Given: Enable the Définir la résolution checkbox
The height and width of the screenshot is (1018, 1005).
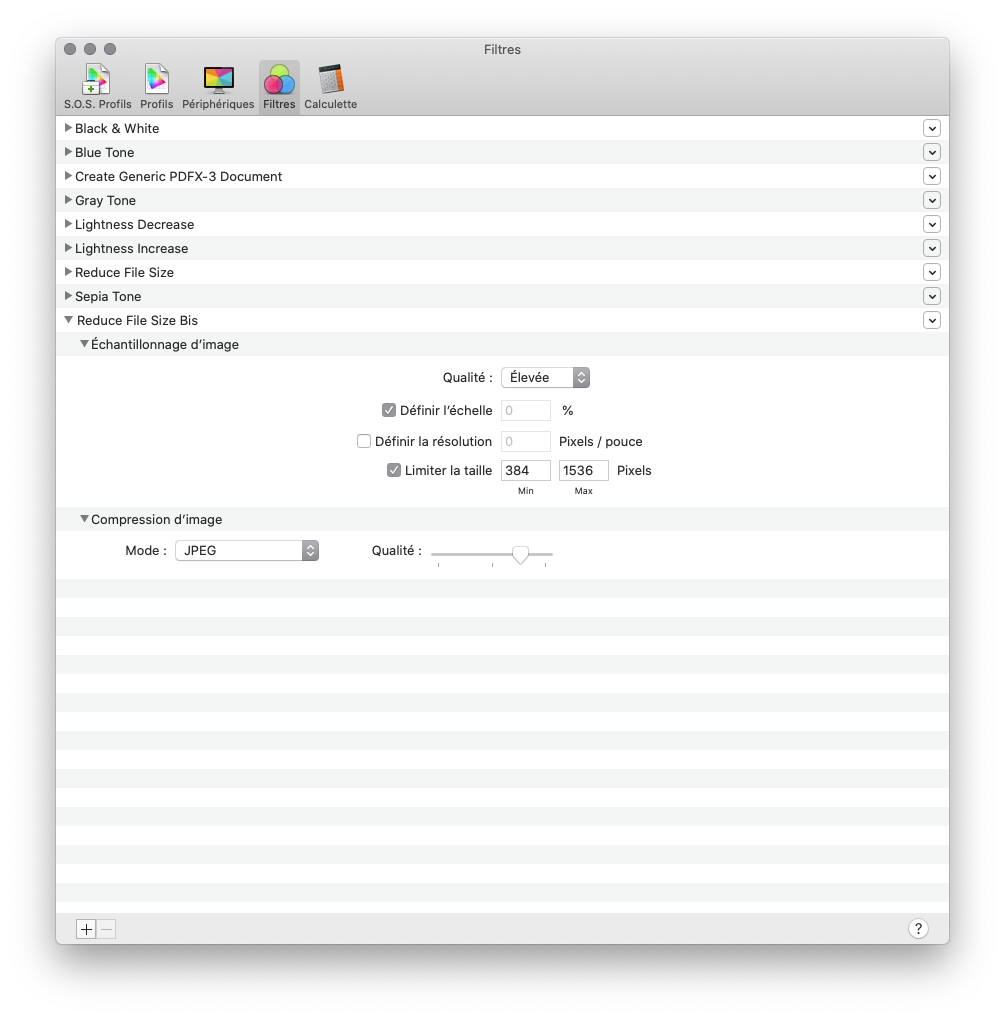Looking at the screenshot, I should point(364,441).
